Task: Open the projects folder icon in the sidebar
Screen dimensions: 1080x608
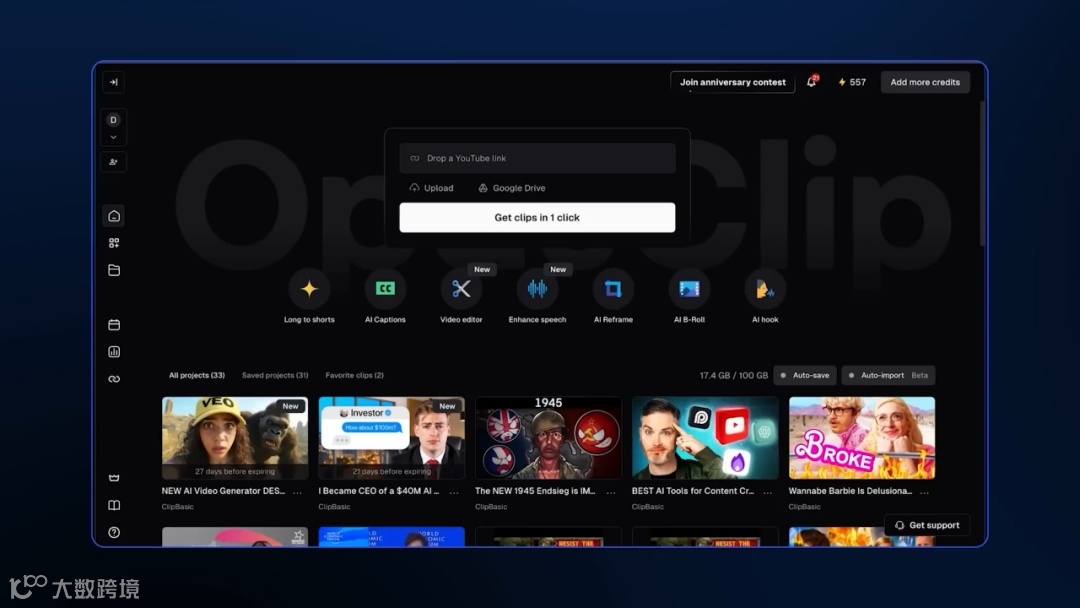Action: pos(114,270)
